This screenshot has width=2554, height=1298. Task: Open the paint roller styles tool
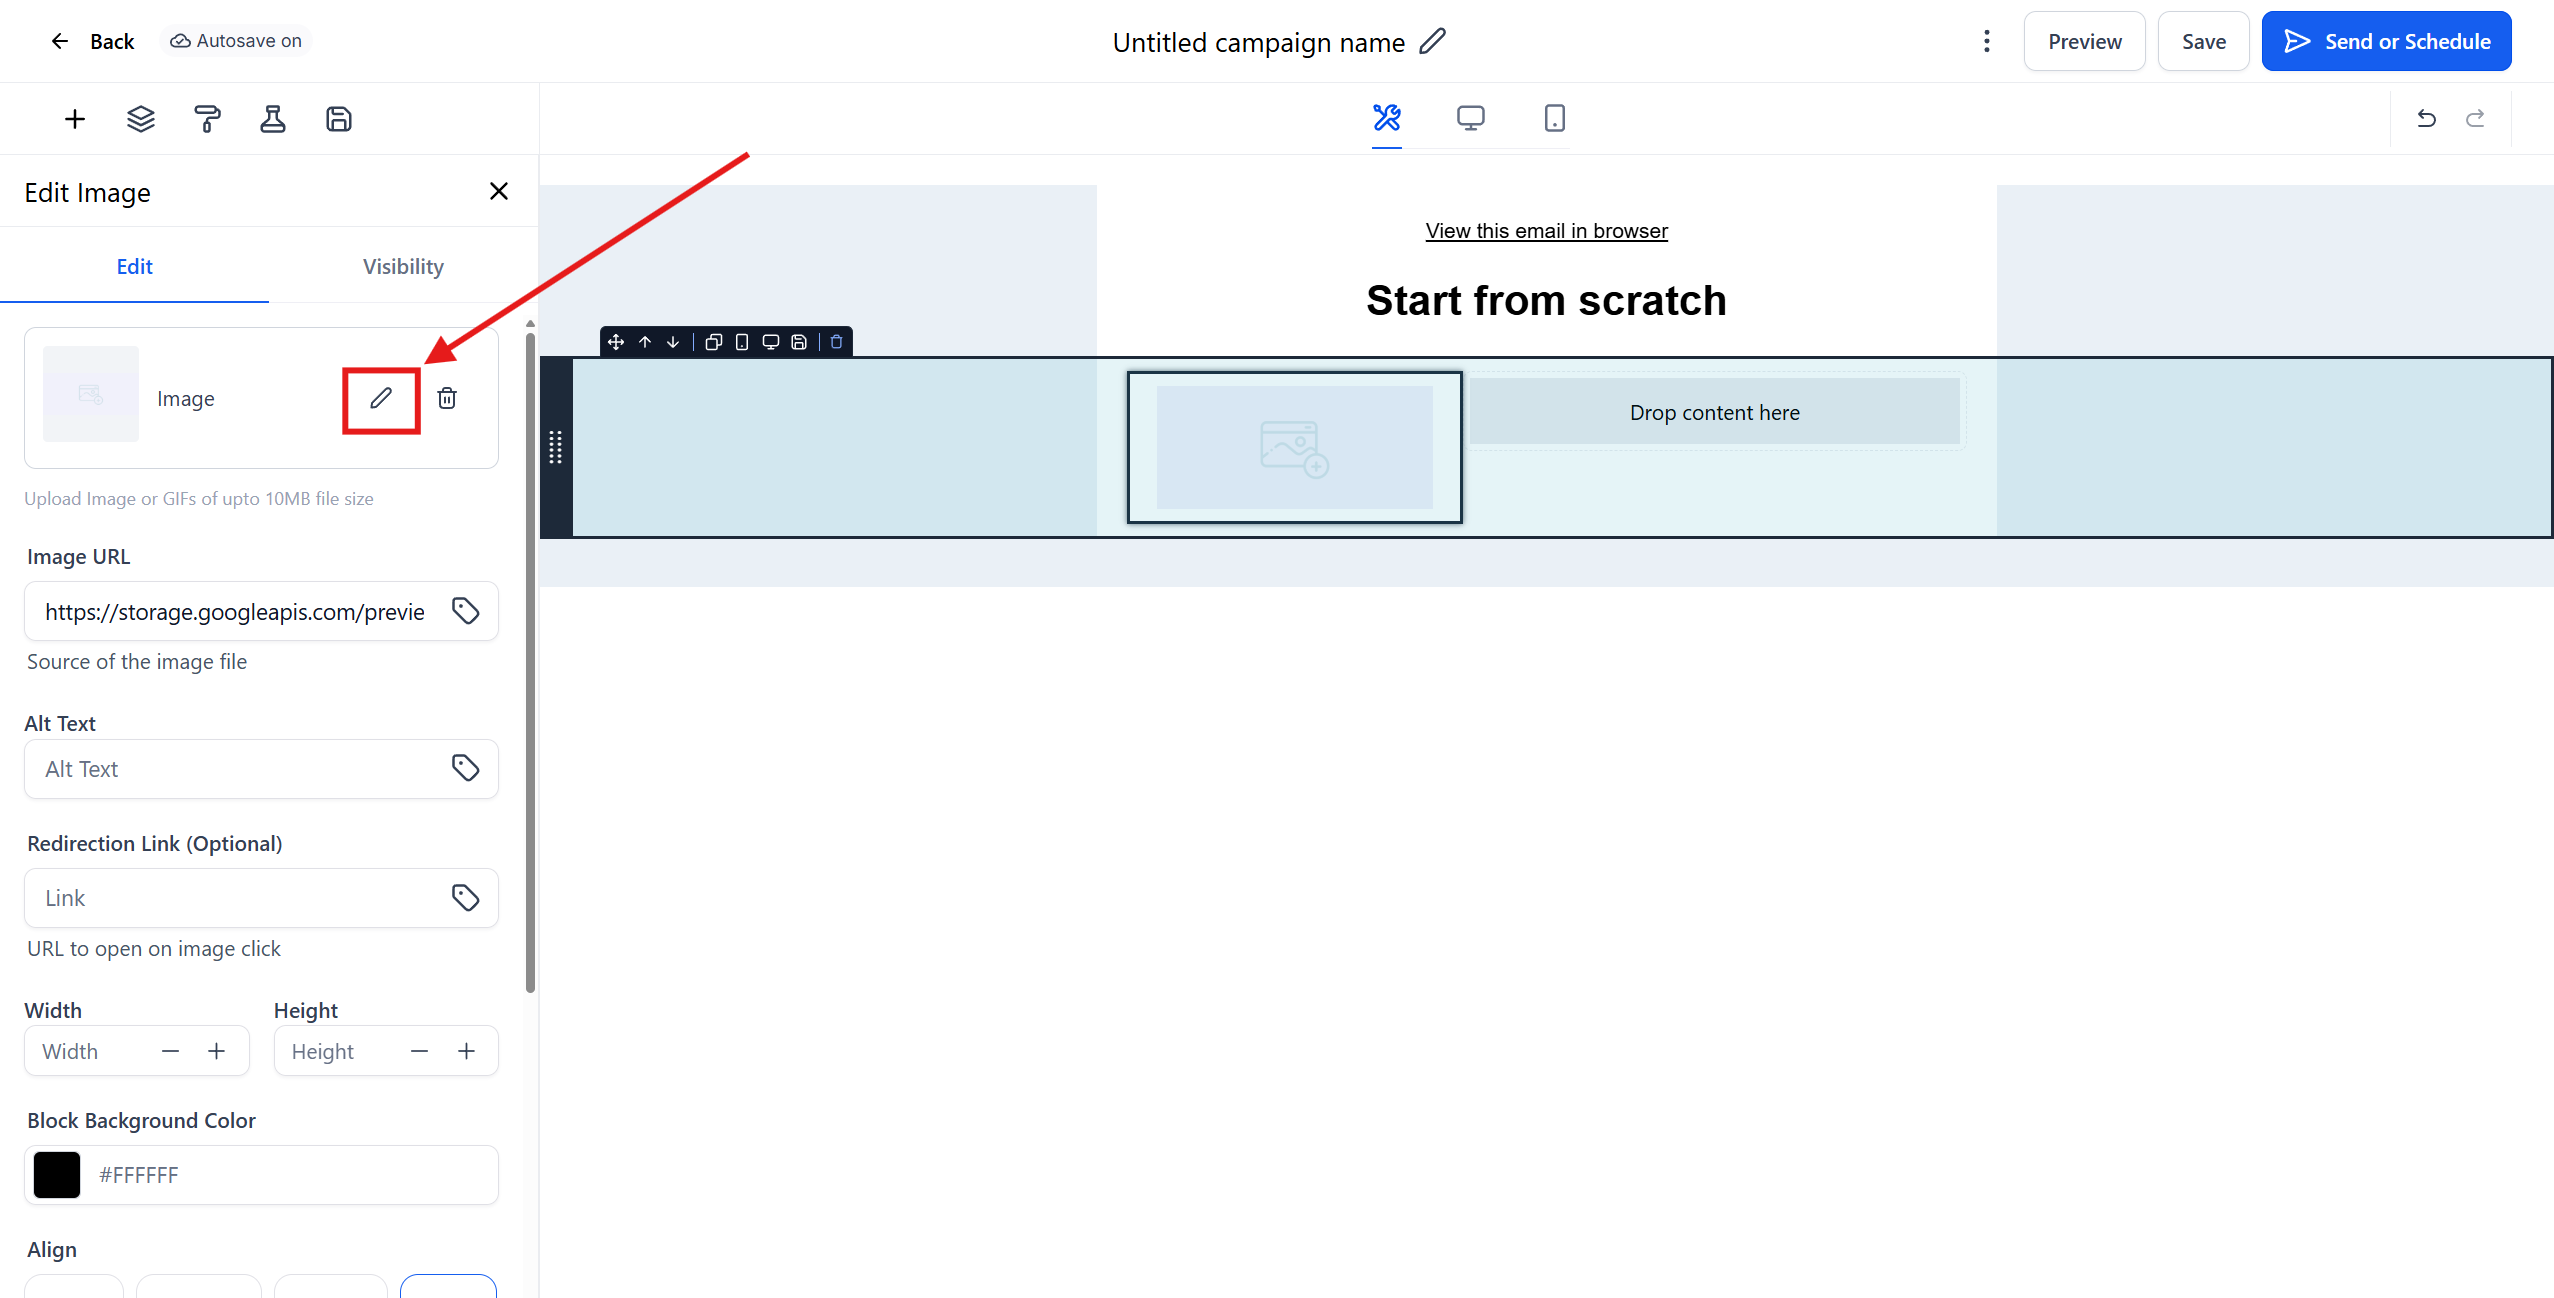(x=207, y=119)
